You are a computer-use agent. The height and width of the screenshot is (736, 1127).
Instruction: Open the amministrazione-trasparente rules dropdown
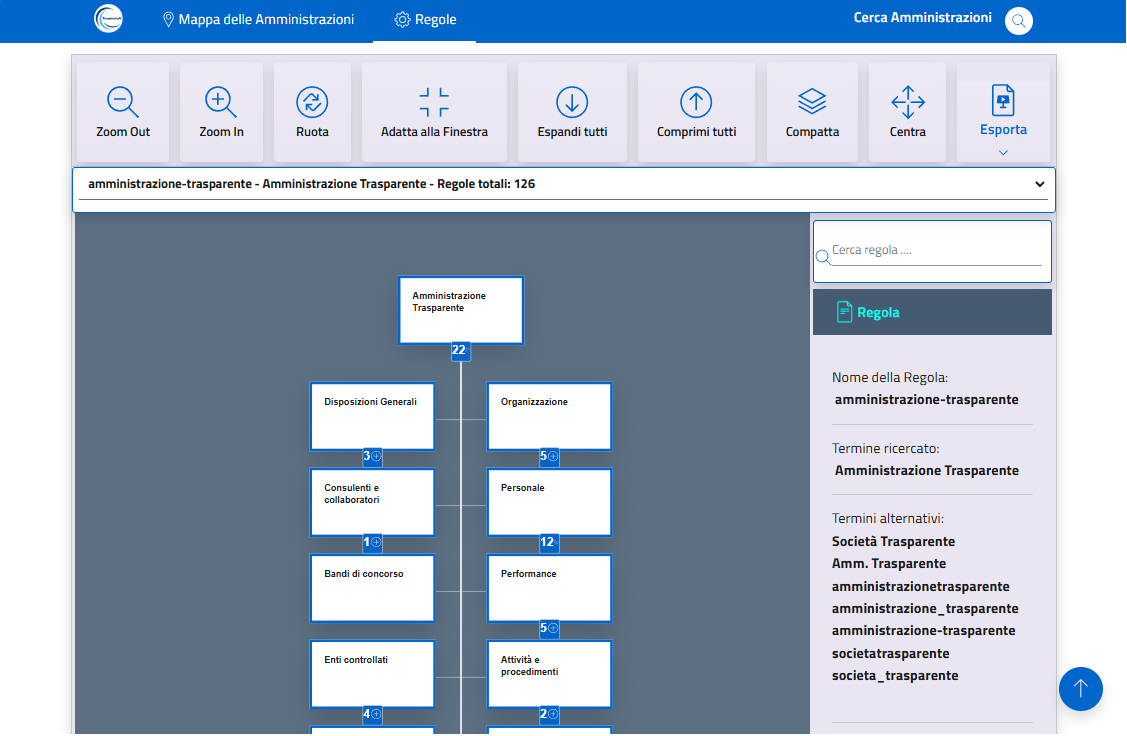point(564,185)
